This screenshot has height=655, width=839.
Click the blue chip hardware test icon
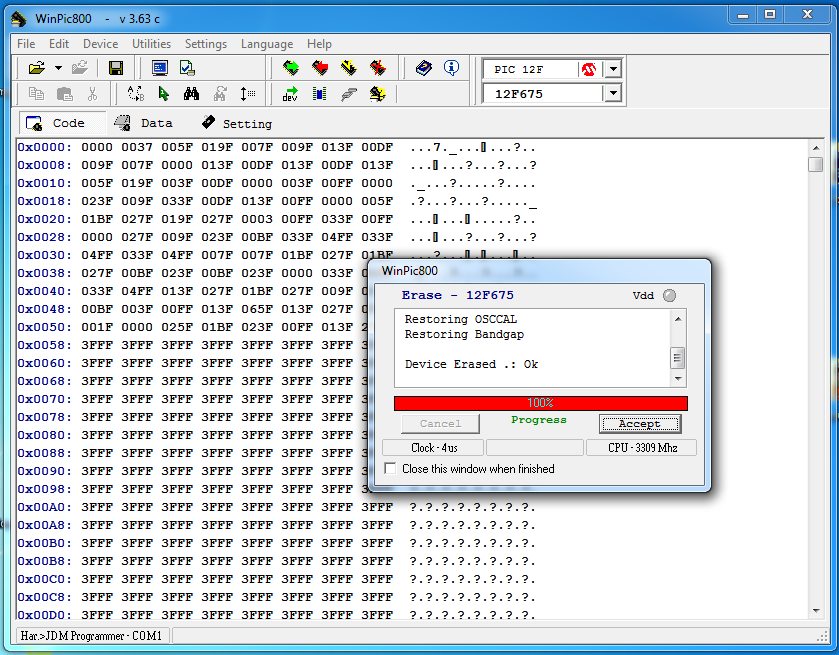(319, 94)
